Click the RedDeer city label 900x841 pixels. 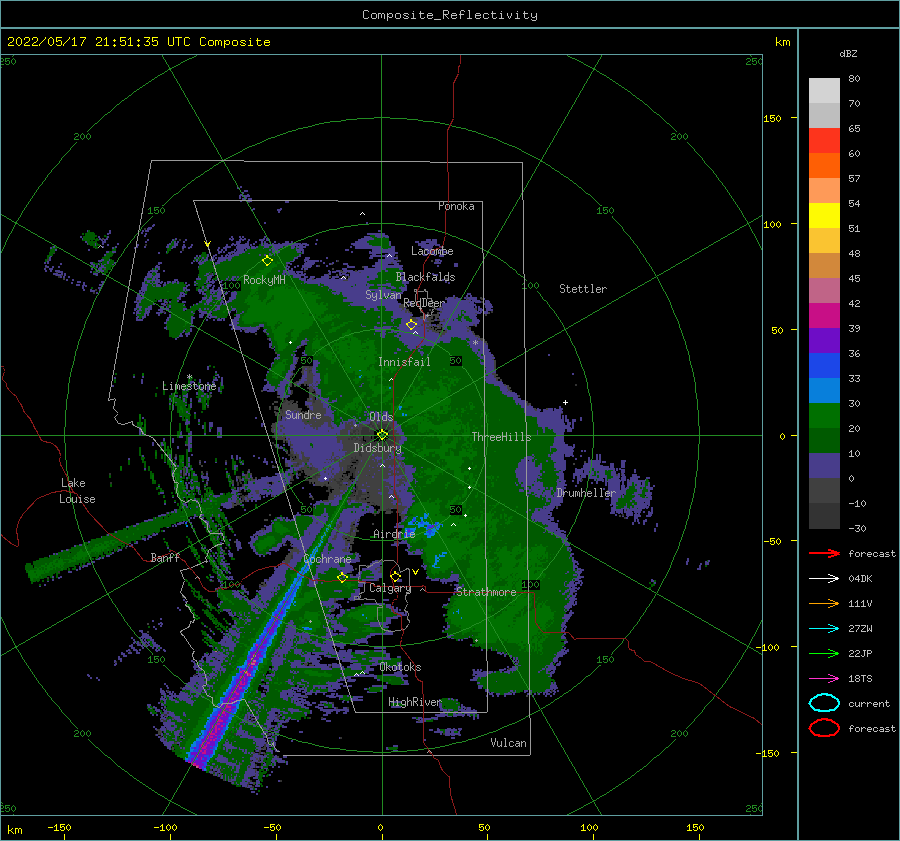tap(424, 303)
